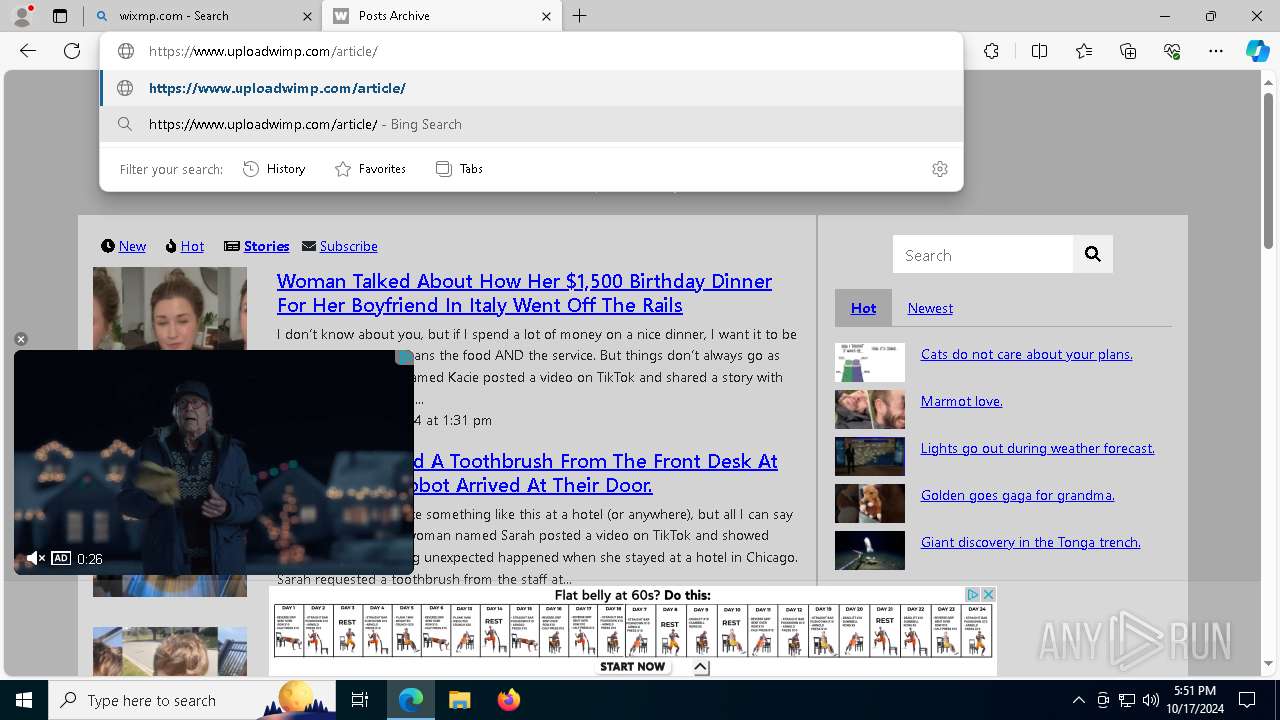Click in the address bar URL field
Screen dimensions: 1280x720
531,51
